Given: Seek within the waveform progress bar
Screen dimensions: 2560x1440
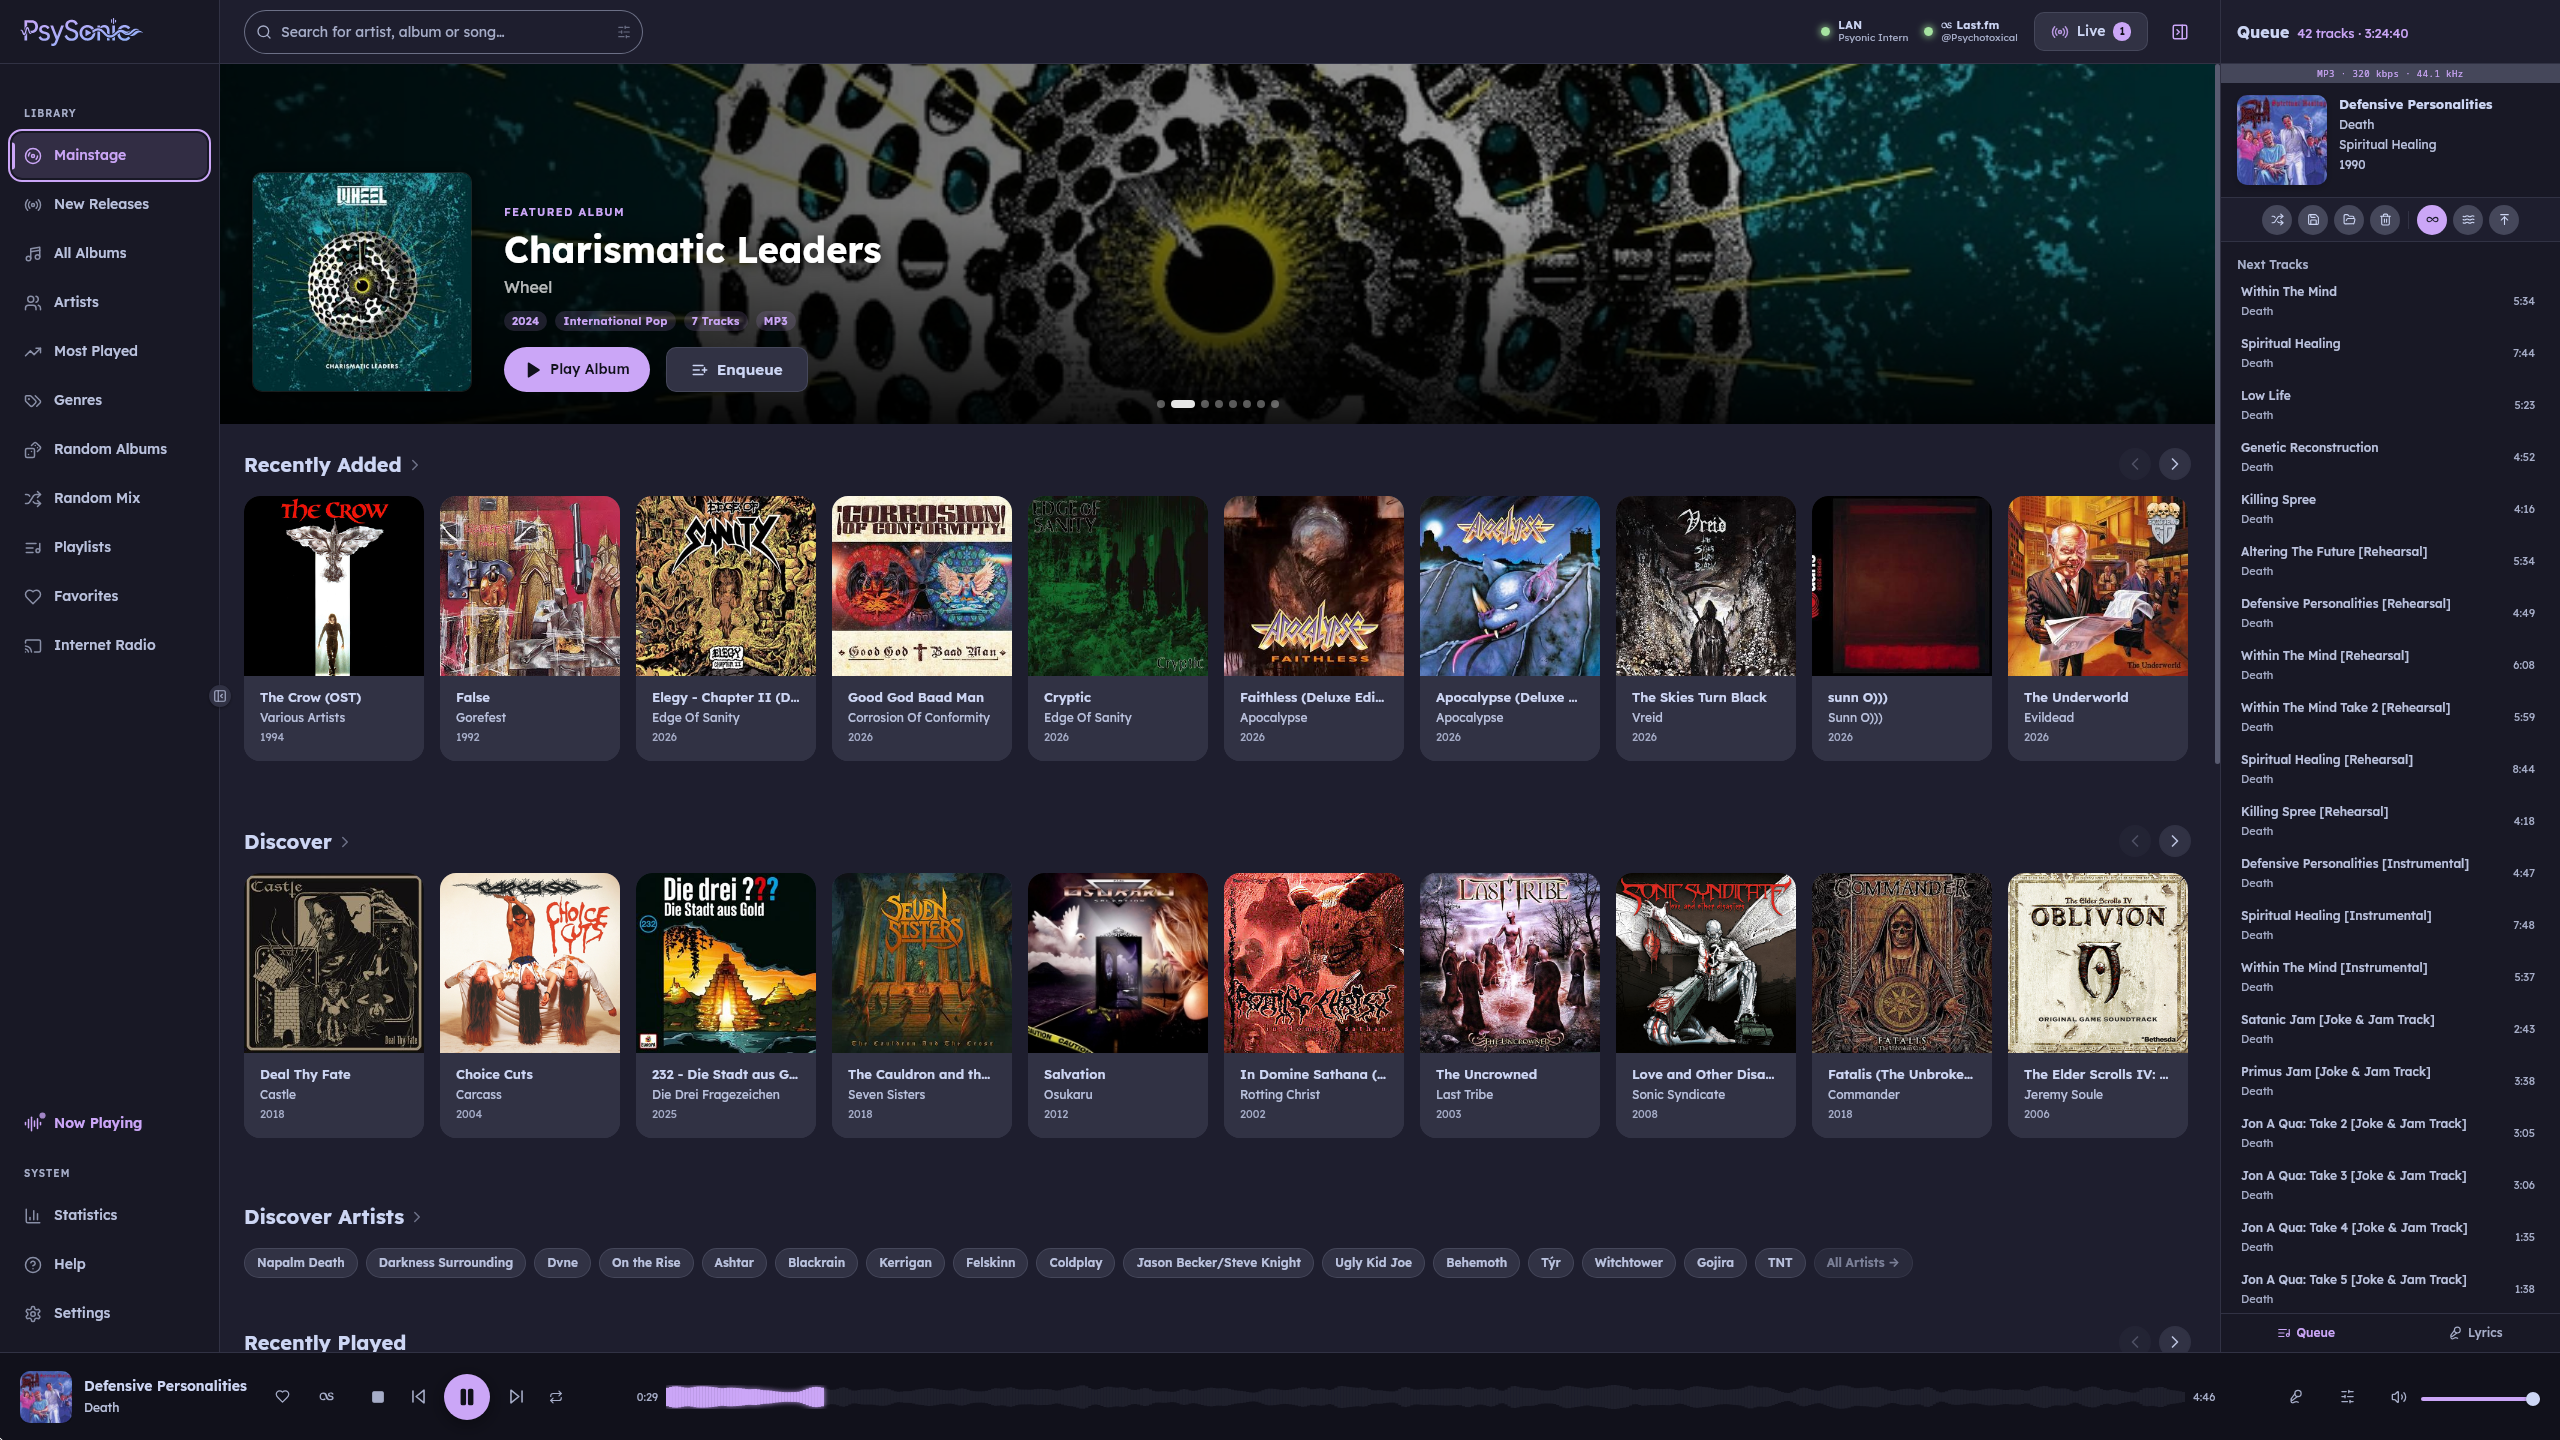Looking at the screenshot, I should (x=1425, y=1397).
